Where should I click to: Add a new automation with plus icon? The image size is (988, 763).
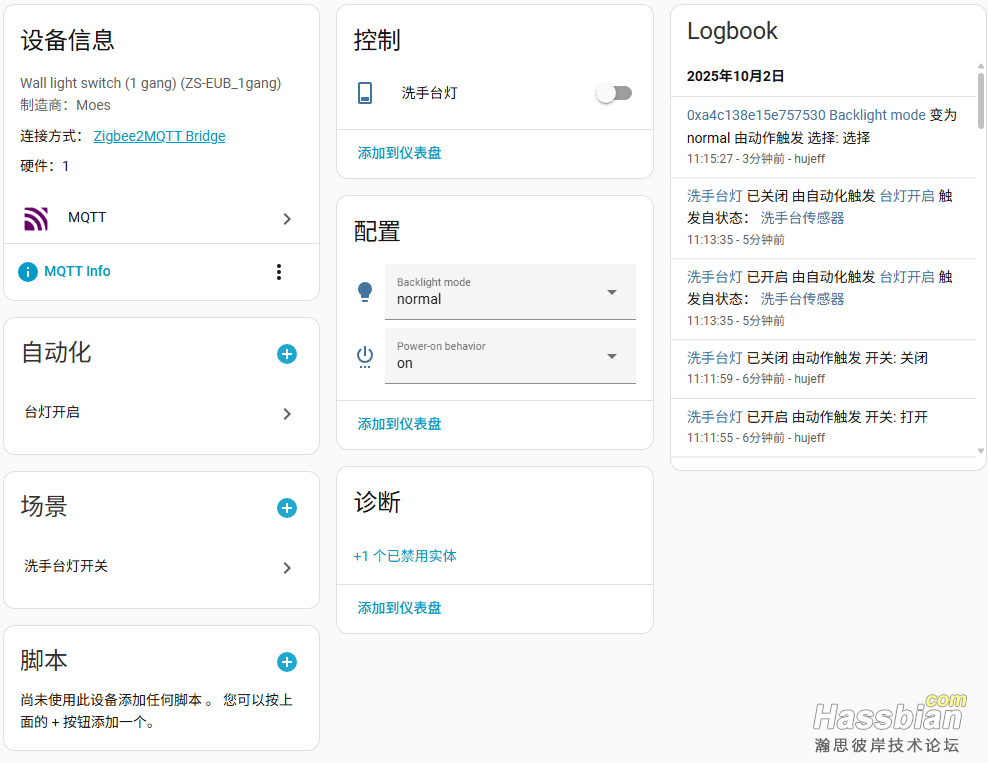pyautogui.click(x=287, y=354)
